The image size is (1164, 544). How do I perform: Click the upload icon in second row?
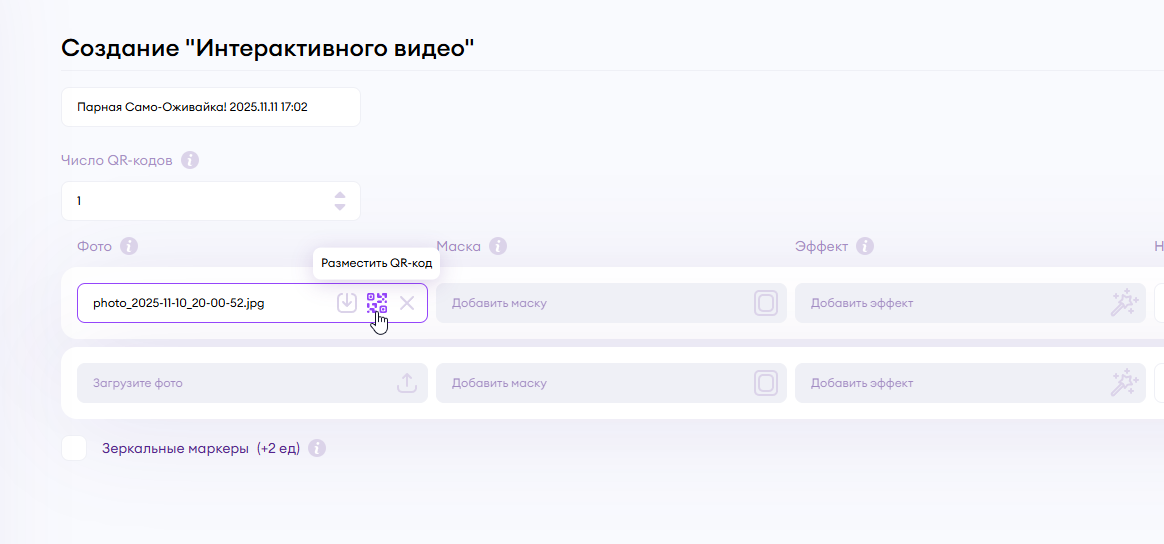pos(407,383)
